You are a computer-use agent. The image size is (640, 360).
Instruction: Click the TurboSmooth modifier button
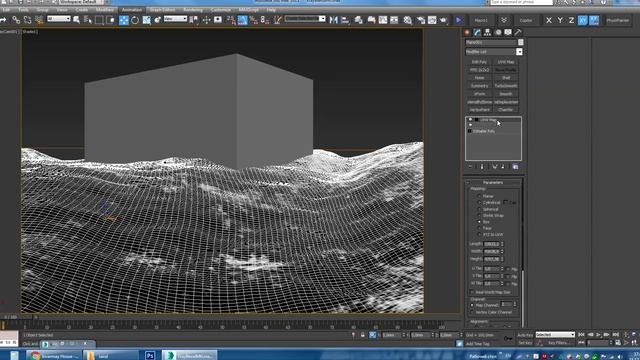click(x=506, y=86)
